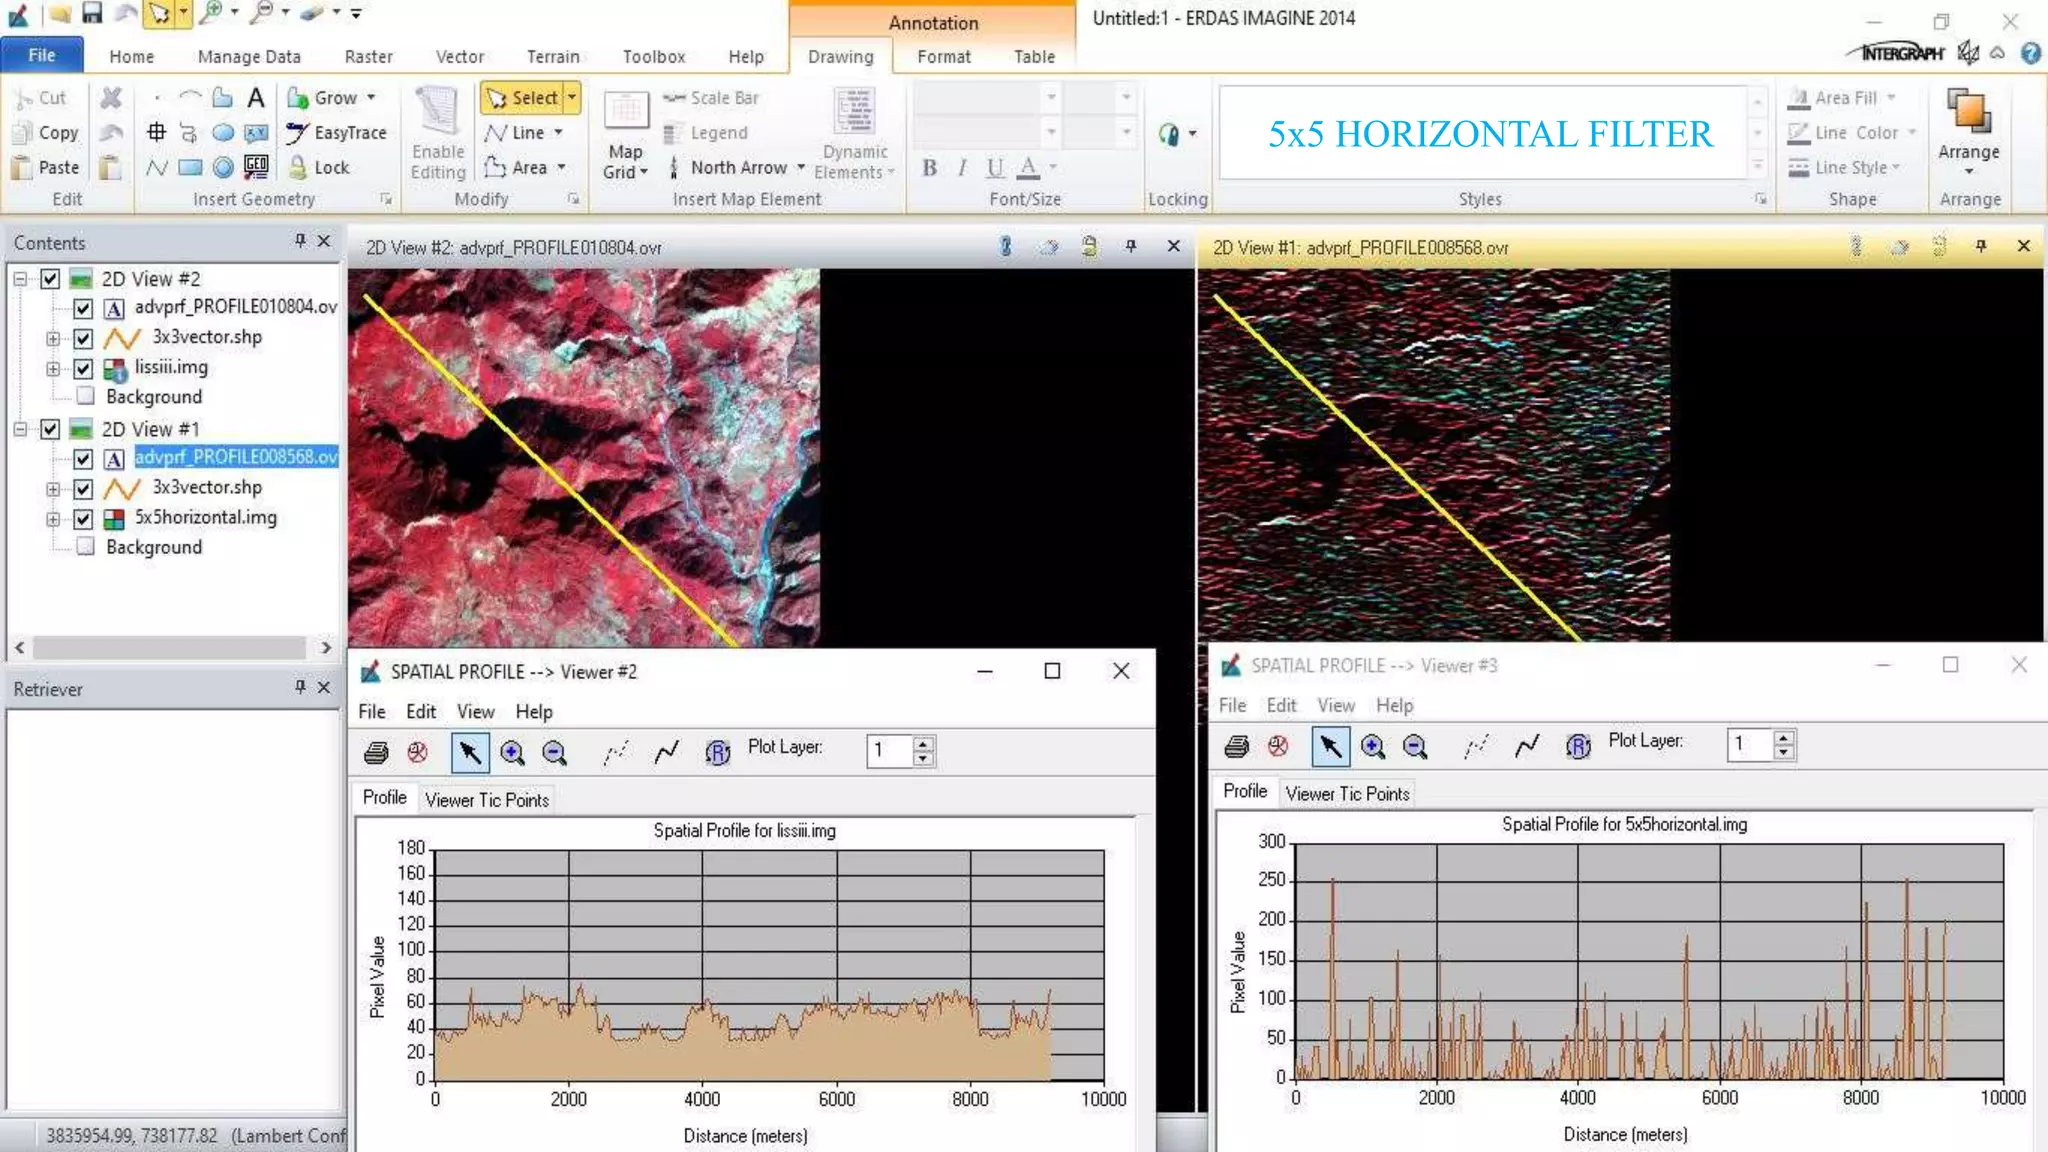Toggle the 5x5horizontal.img layer checkbox
Viewport: 2048px width, 1152px height.
coord(83,518)
